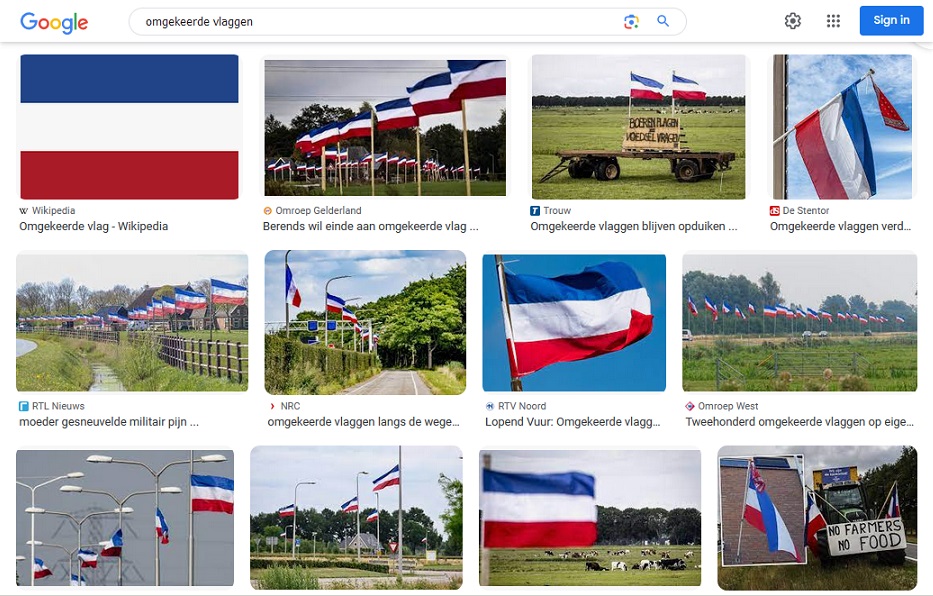Click the magnifying glass search icon
The image size is (933, 596).
click(663, 21)
